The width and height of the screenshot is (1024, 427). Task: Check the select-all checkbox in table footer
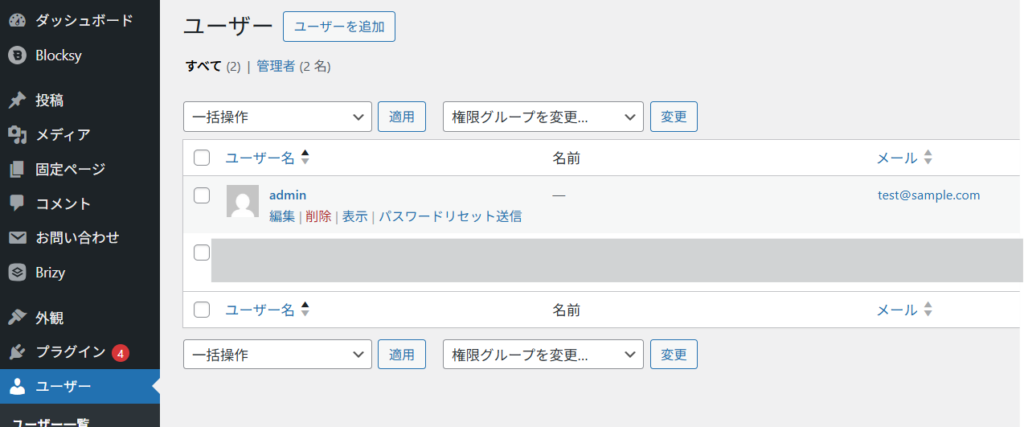[x=202, y=310]
